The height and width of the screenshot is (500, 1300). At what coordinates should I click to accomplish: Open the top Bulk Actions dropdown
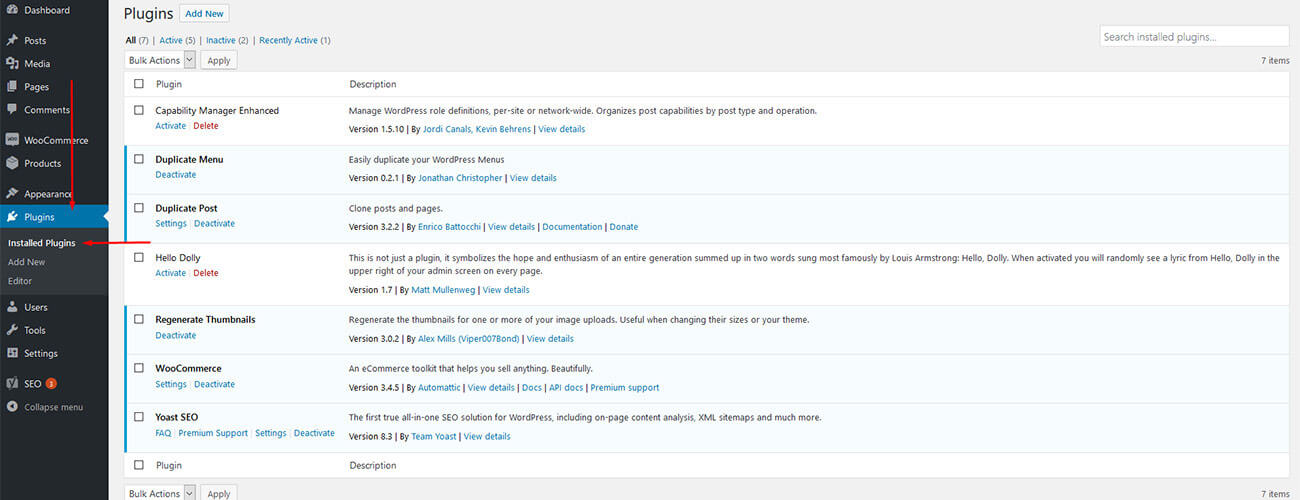pos(160,60)
